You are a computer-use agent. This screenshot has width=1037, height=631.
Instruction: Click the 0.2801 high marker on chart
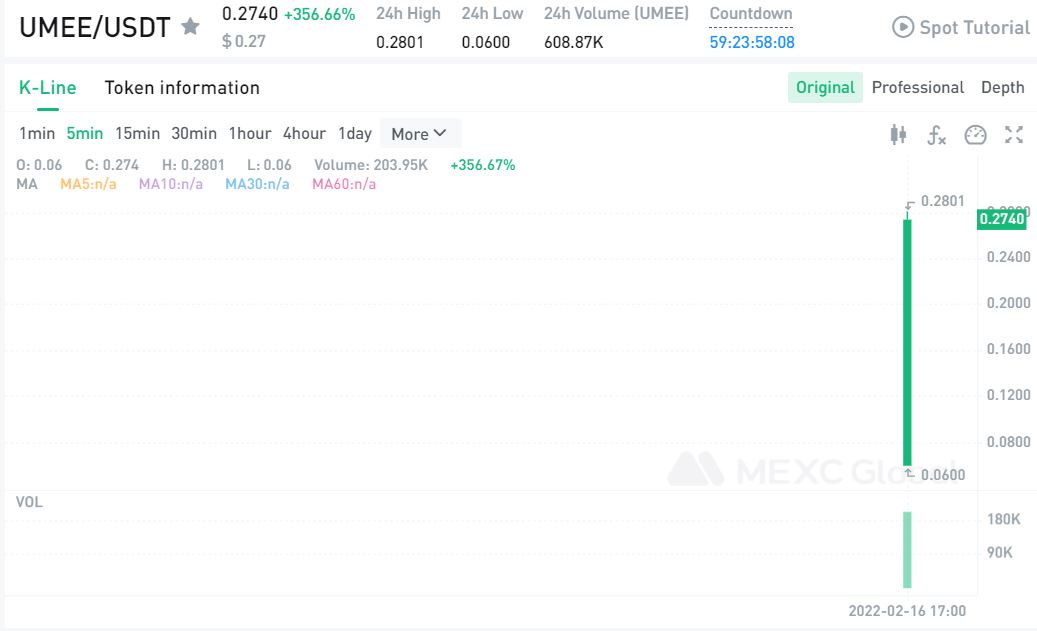[942, 201]
